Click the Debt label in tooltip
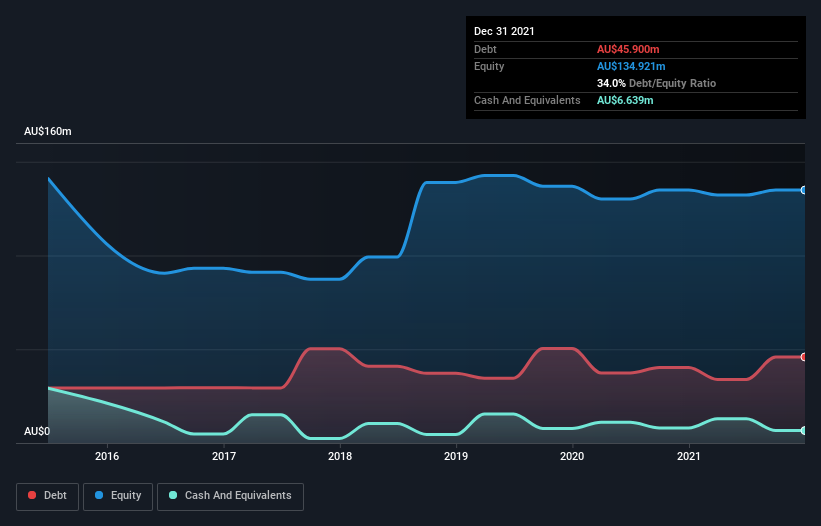The image size is (821, 526). point(485,49)
